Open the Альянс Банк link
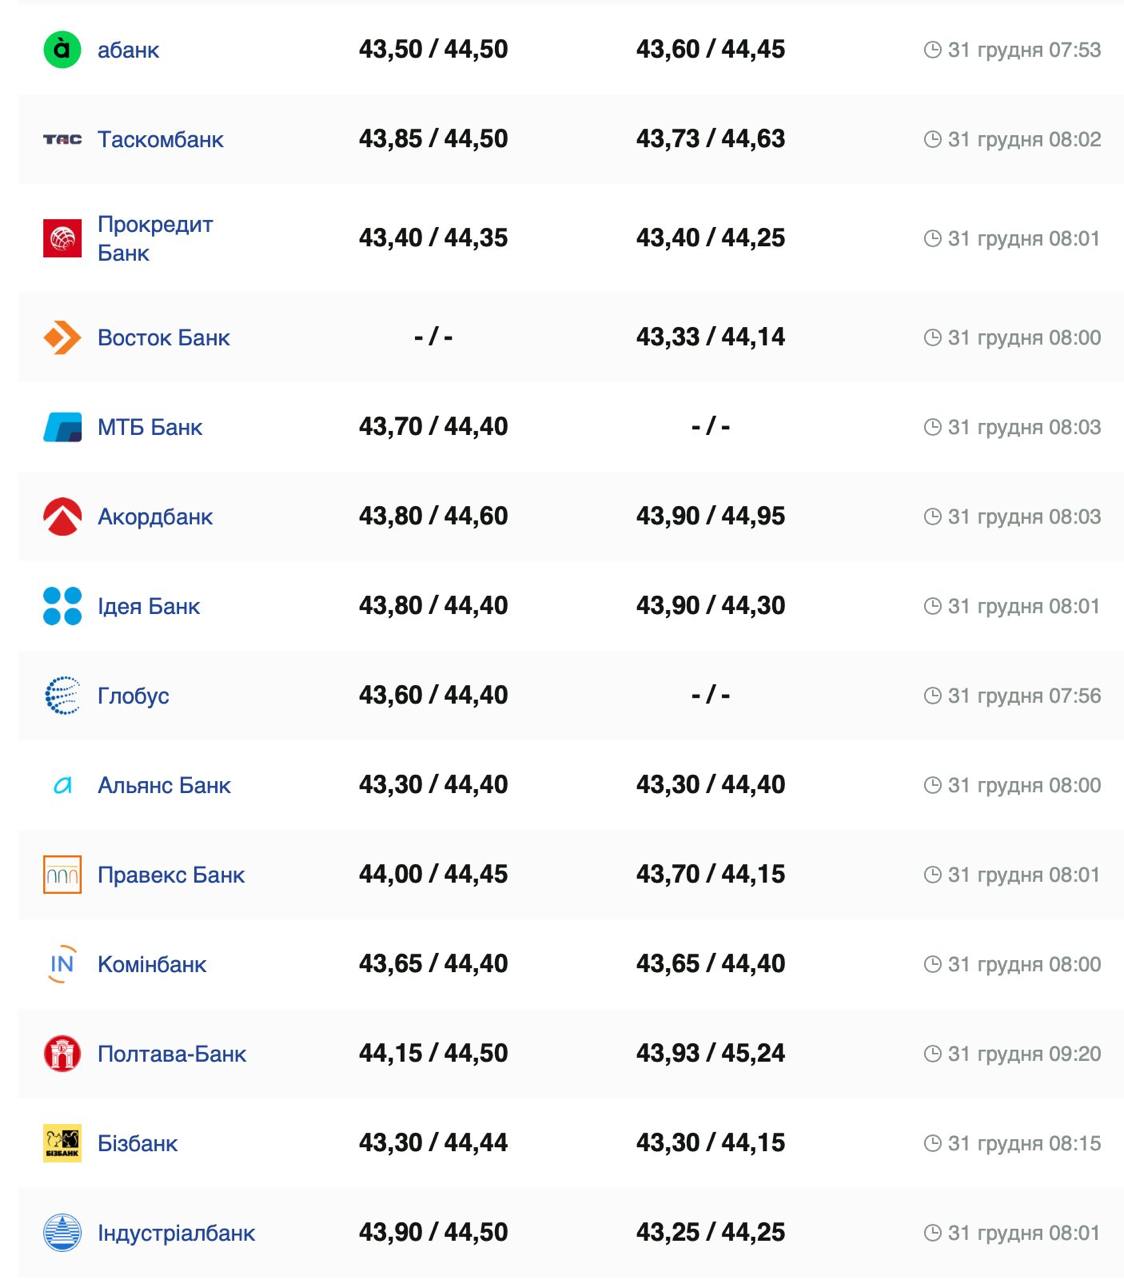The height and width of the screenshot is (1280, 1124). point(164,785)
